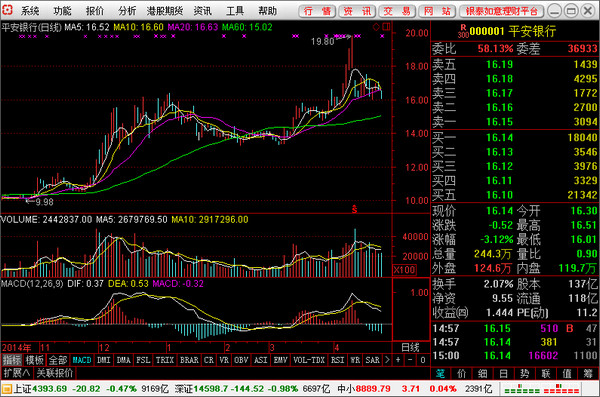Select the 日 tab in quote panel
Image resolution: width=600 pixels, height=397 pixels.
(x=504, y=373)
